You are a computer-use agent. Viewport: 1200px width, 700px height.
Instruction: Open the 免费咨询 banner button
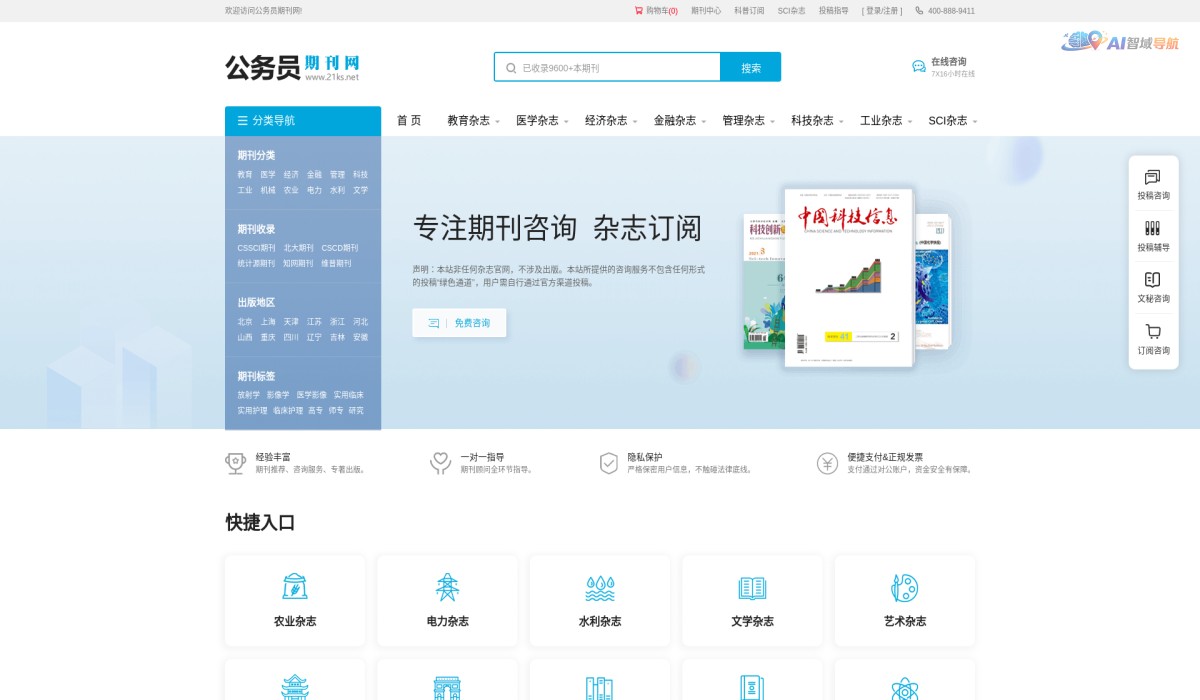(x=458, y=323)
